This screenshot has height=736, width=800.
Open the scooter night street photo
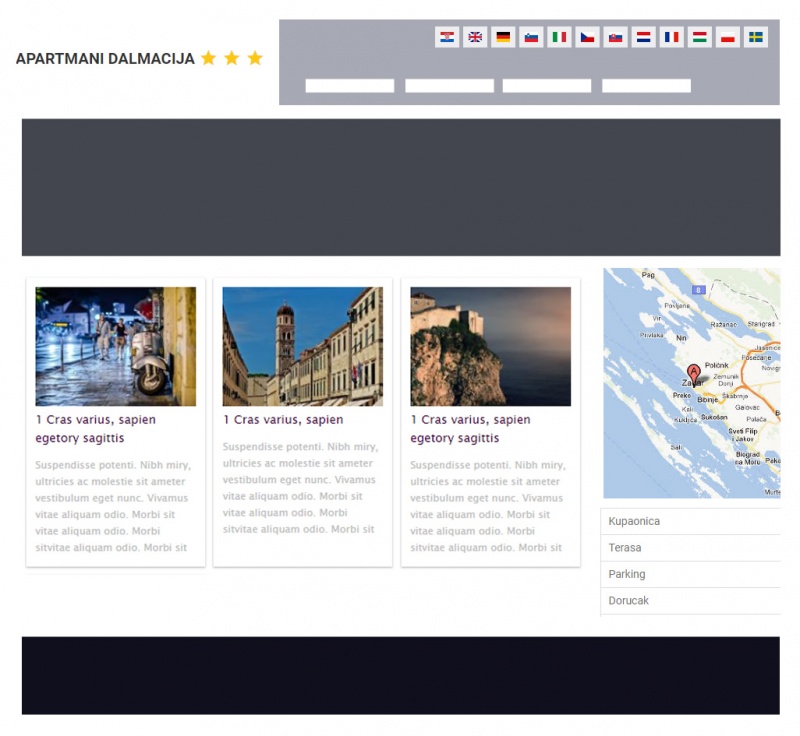pos(115,346)
